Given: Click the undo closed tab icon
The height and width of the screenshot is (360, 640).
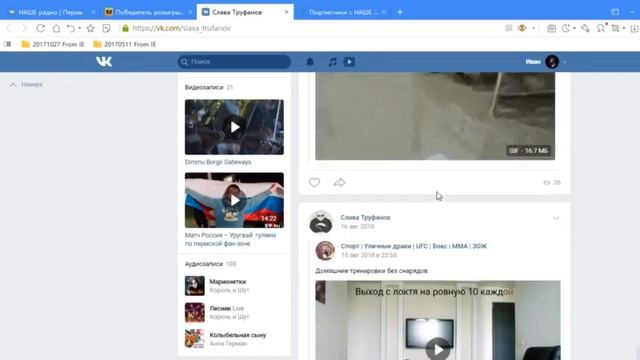Looking at the screenshot, I should coord(71,28).
